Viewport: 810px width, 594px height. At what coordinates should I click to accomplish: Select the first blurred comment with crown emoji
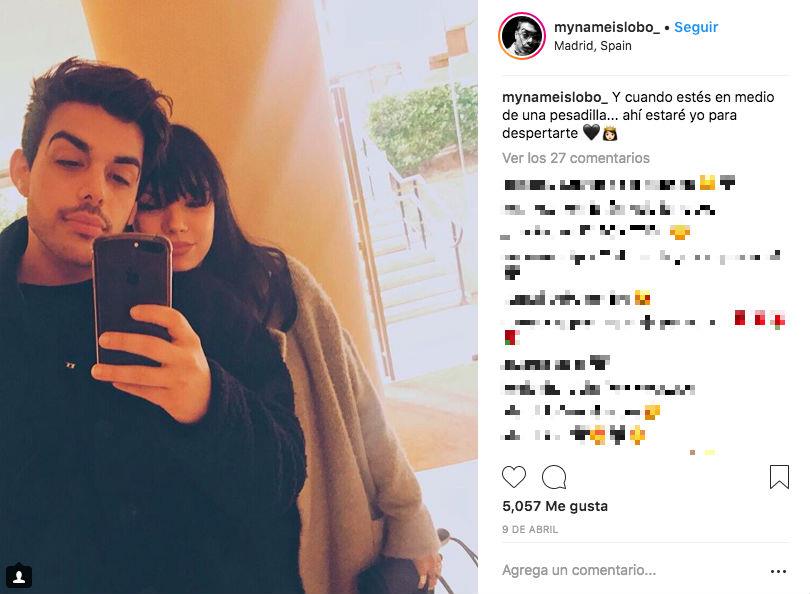619,183
